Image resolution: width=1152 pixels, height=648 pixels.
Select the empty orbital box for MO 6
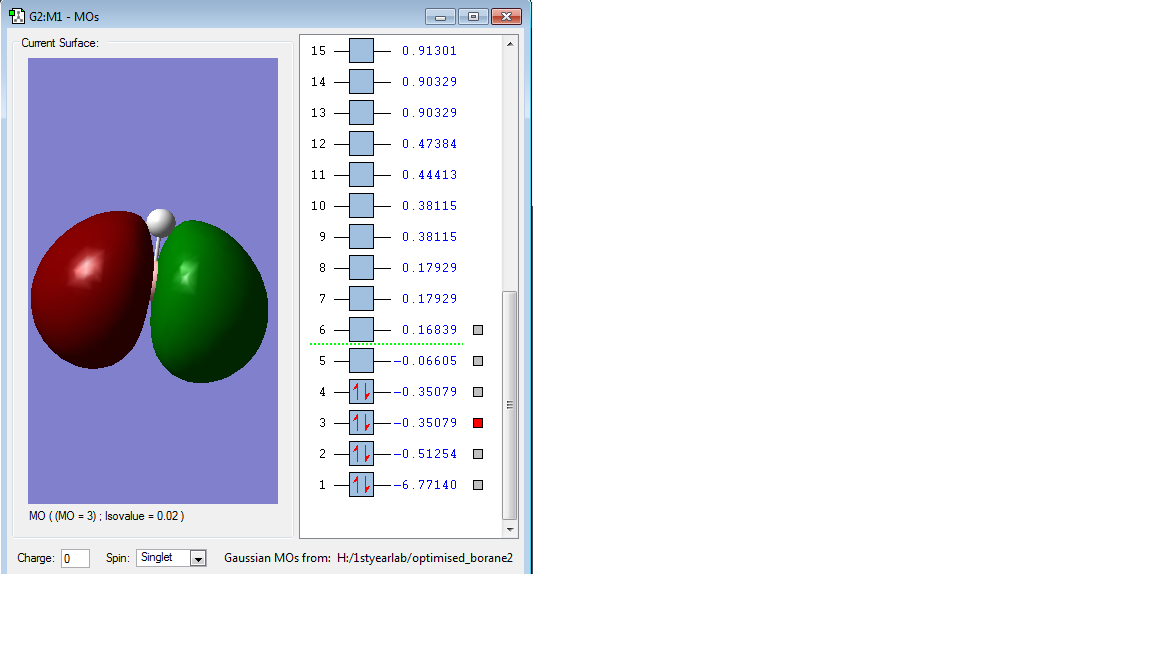pos(361,330)
